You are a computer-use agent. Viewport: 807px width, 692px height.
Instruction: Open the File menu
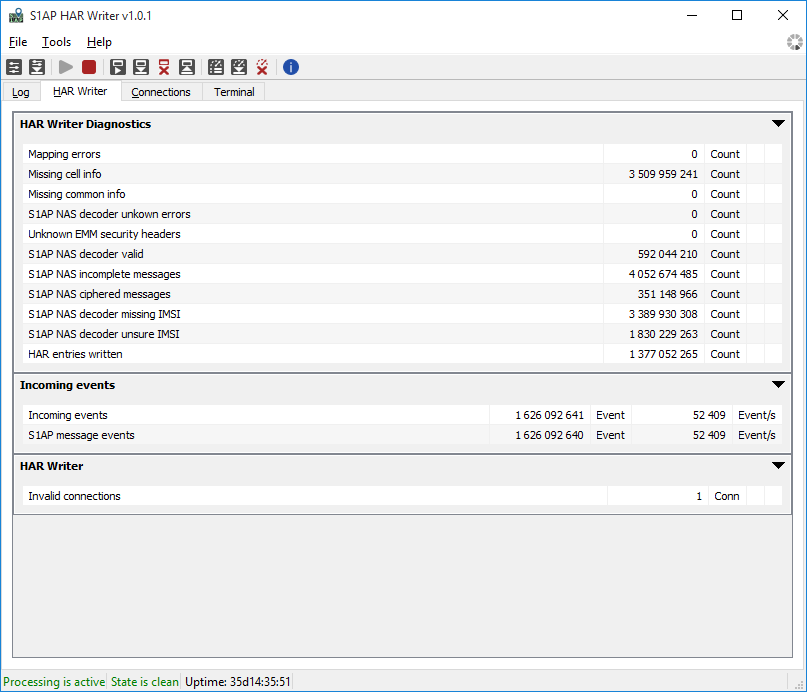pos(18,42)
